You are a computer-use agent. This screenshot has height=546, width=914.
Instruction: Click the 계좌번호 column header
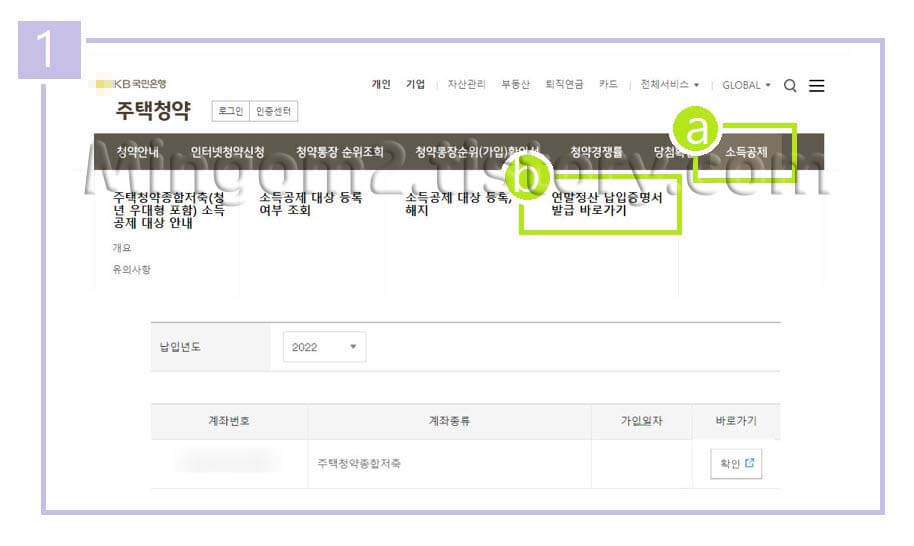229,421
